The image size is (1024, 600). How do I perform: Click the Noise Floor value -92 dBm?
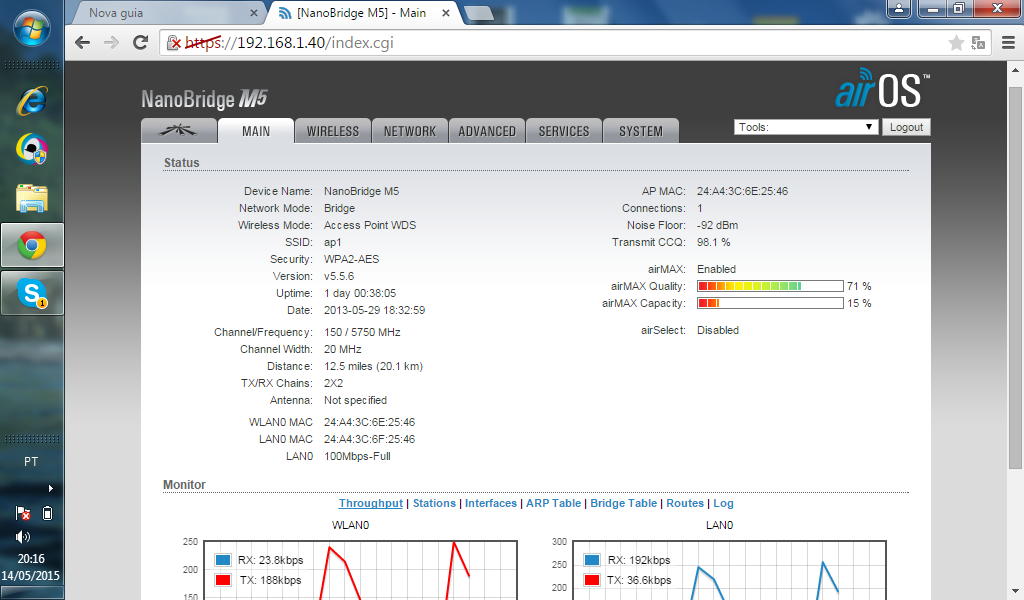717,225
